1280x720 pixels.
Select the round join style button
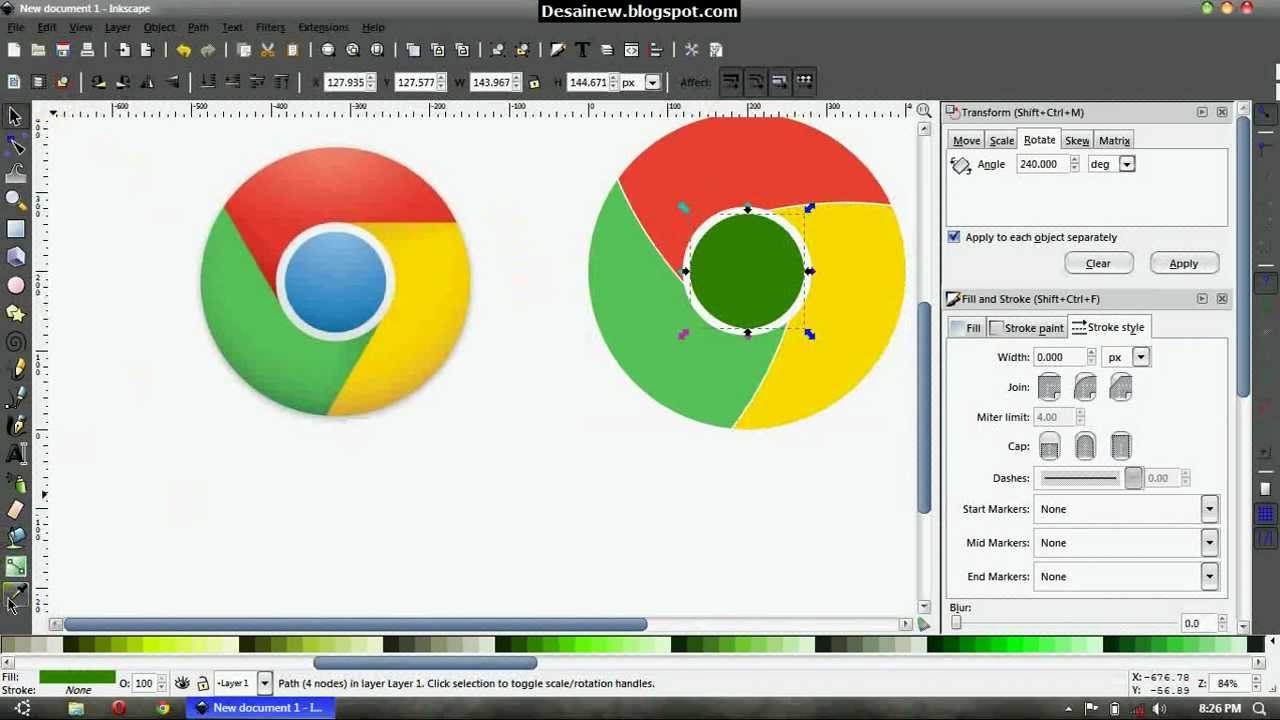pyautogui.click(x=1085, y=387)
